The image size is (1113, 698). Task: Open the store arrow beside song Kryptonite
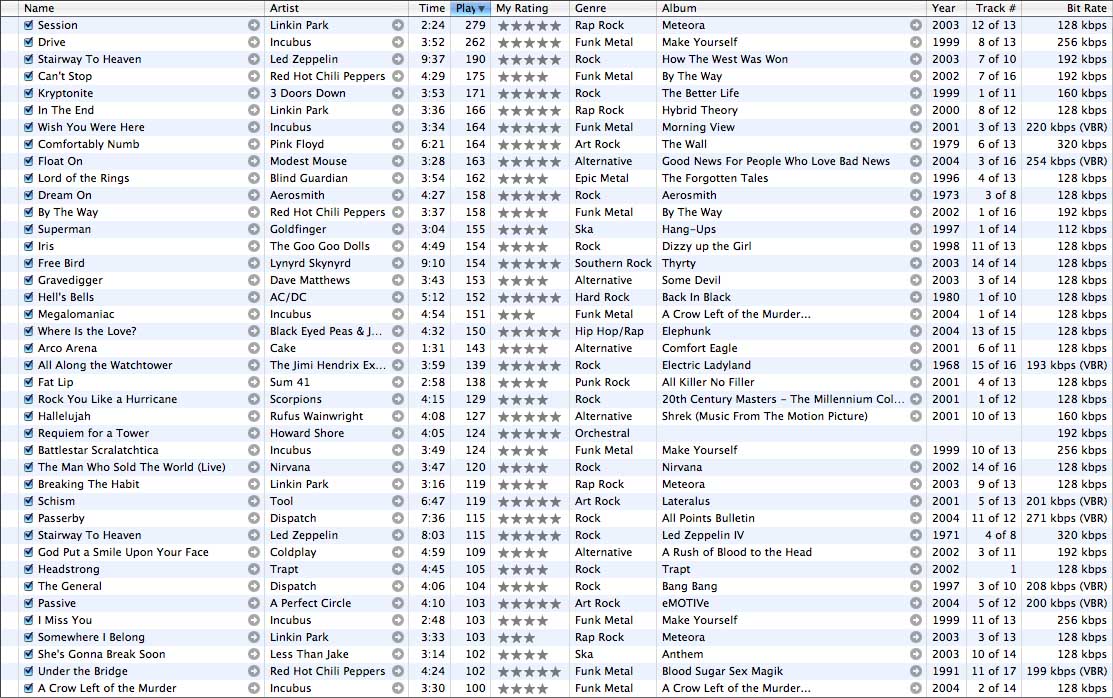click(x=254, y=93)
